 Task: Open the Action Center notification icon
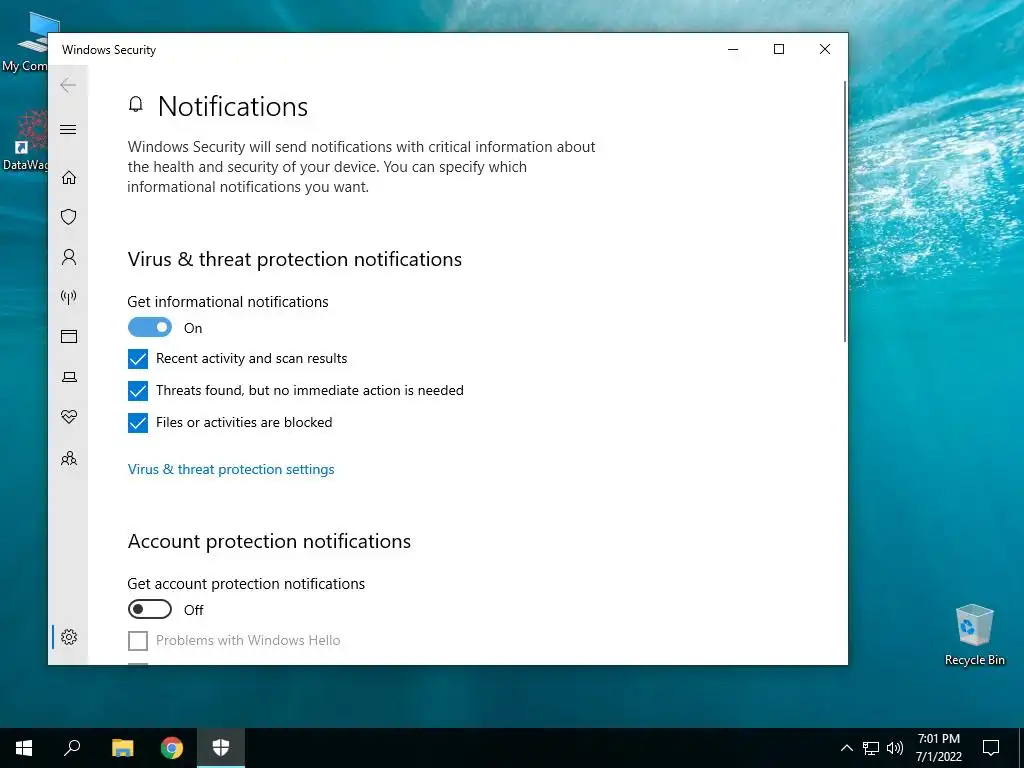(991, 748)
